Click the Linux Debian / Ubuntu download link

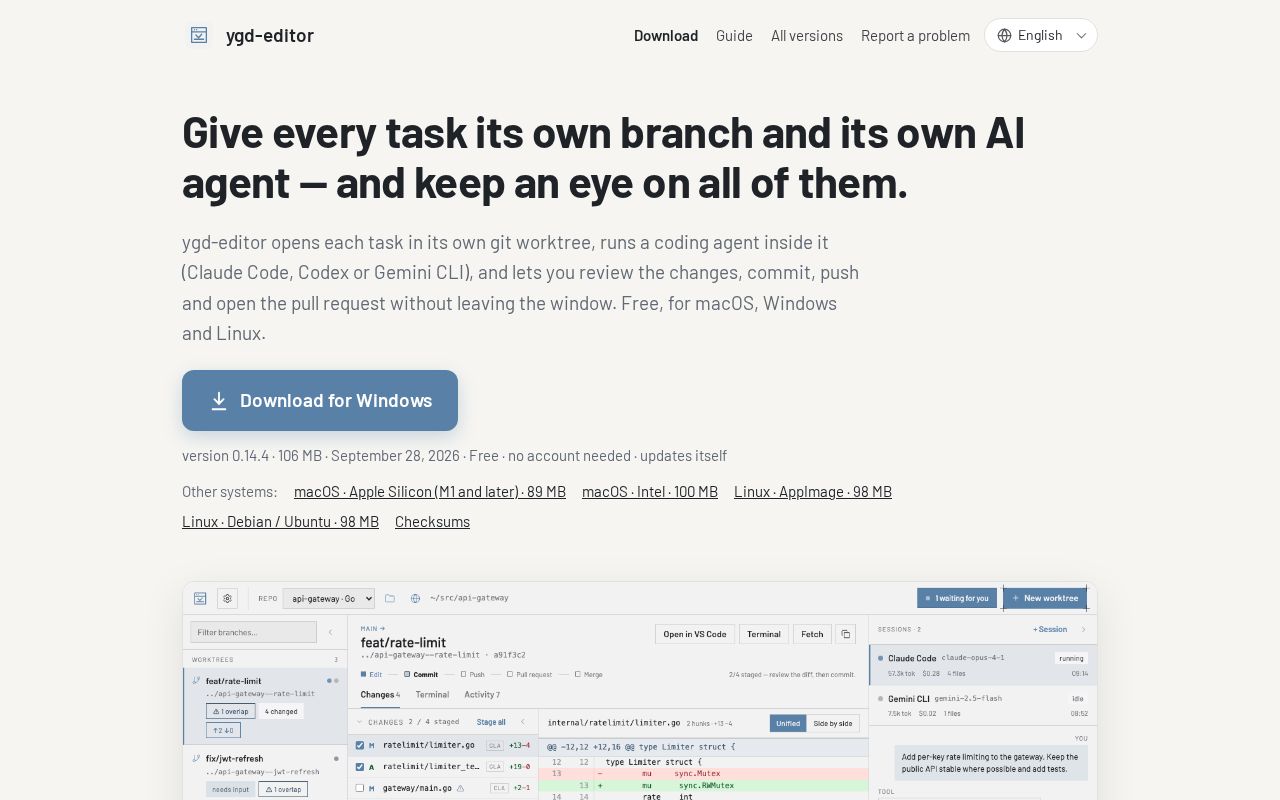[280, 521]
